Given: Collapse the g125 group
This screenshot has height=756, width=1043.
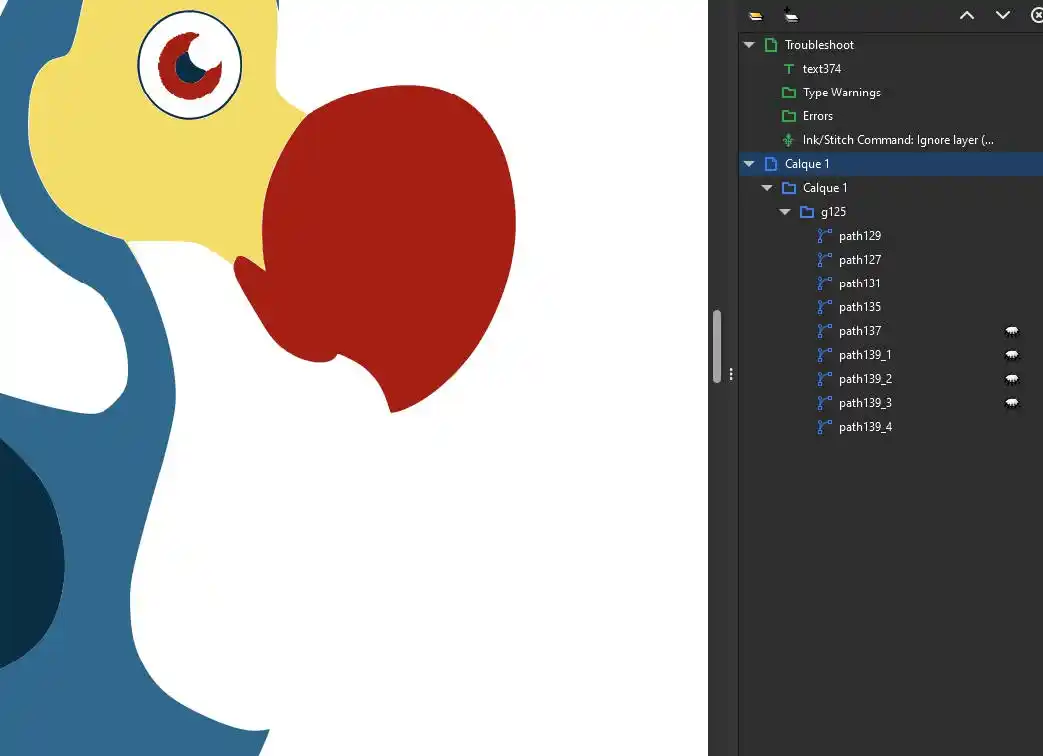Looking at the screenshot, I should (x=785, y=212).
